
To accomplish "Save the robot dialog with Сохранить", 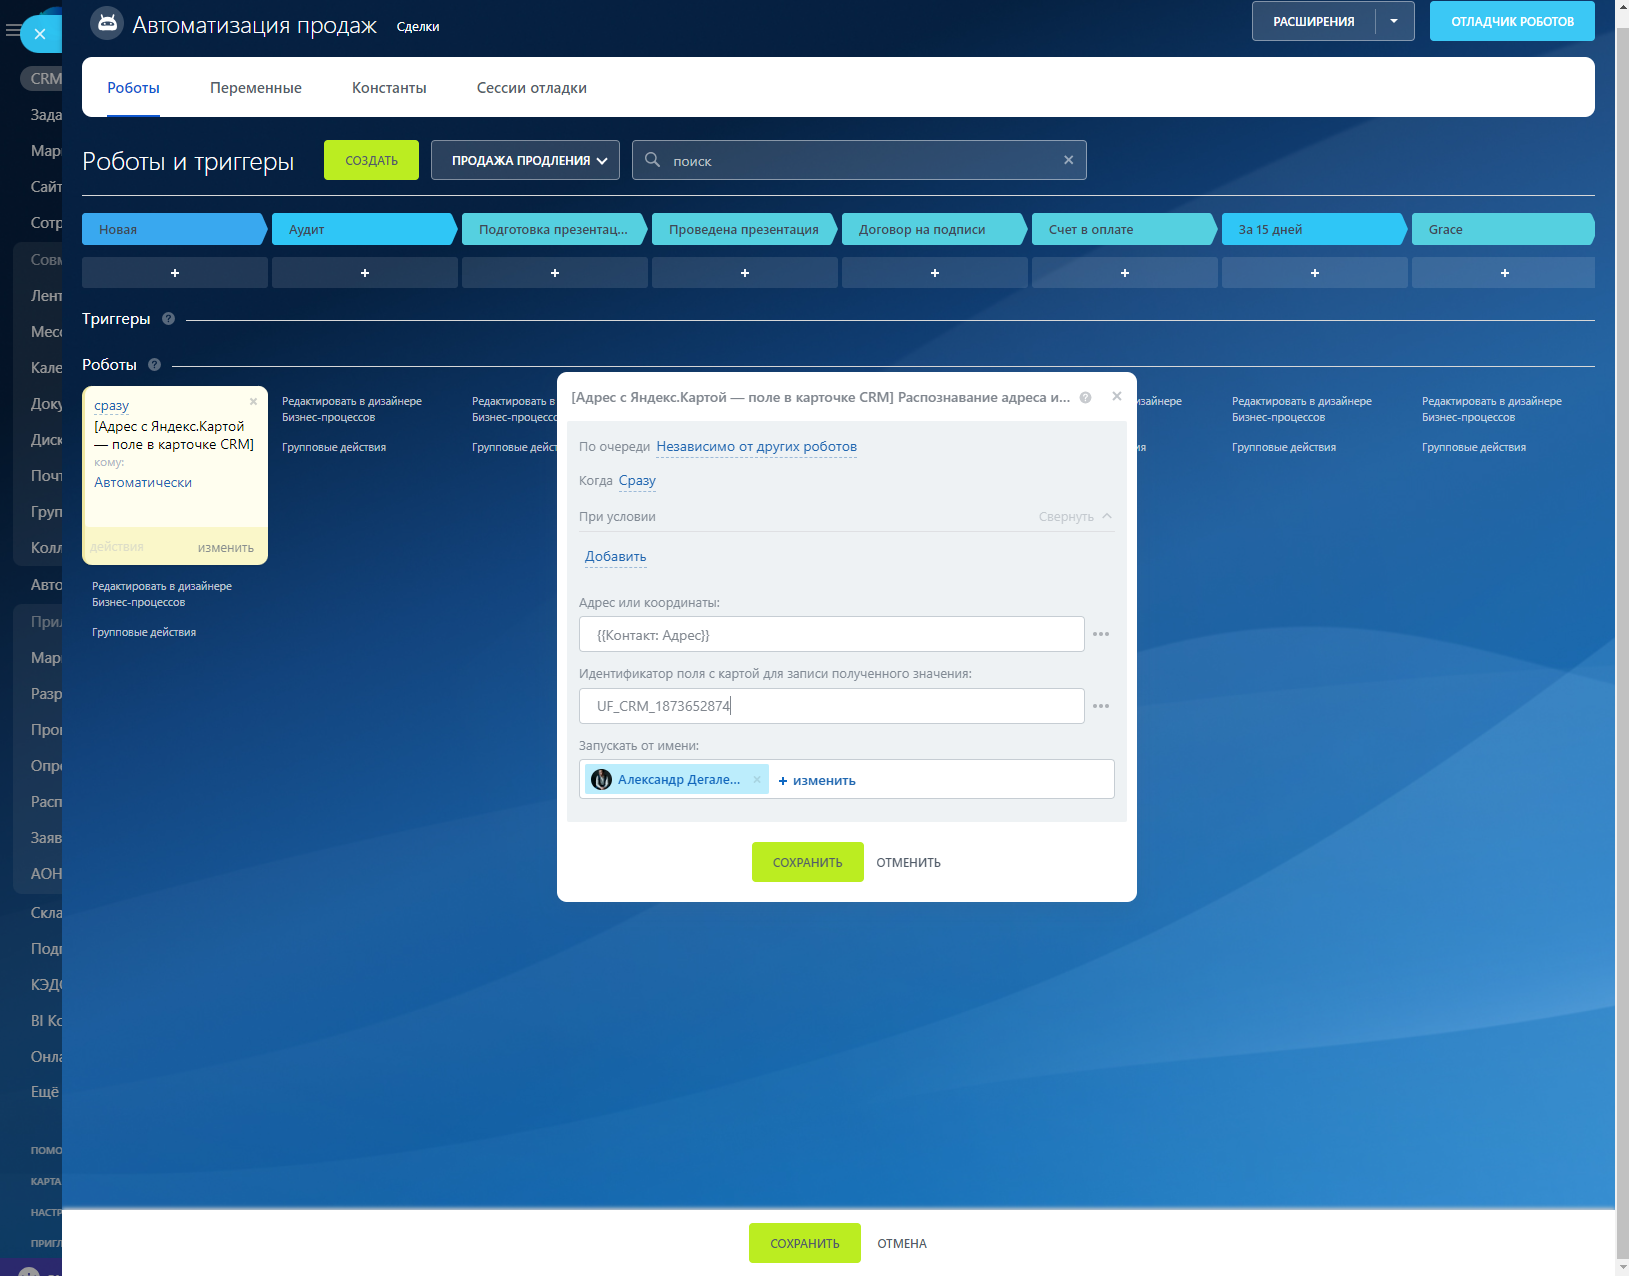I will pos(808,862).
